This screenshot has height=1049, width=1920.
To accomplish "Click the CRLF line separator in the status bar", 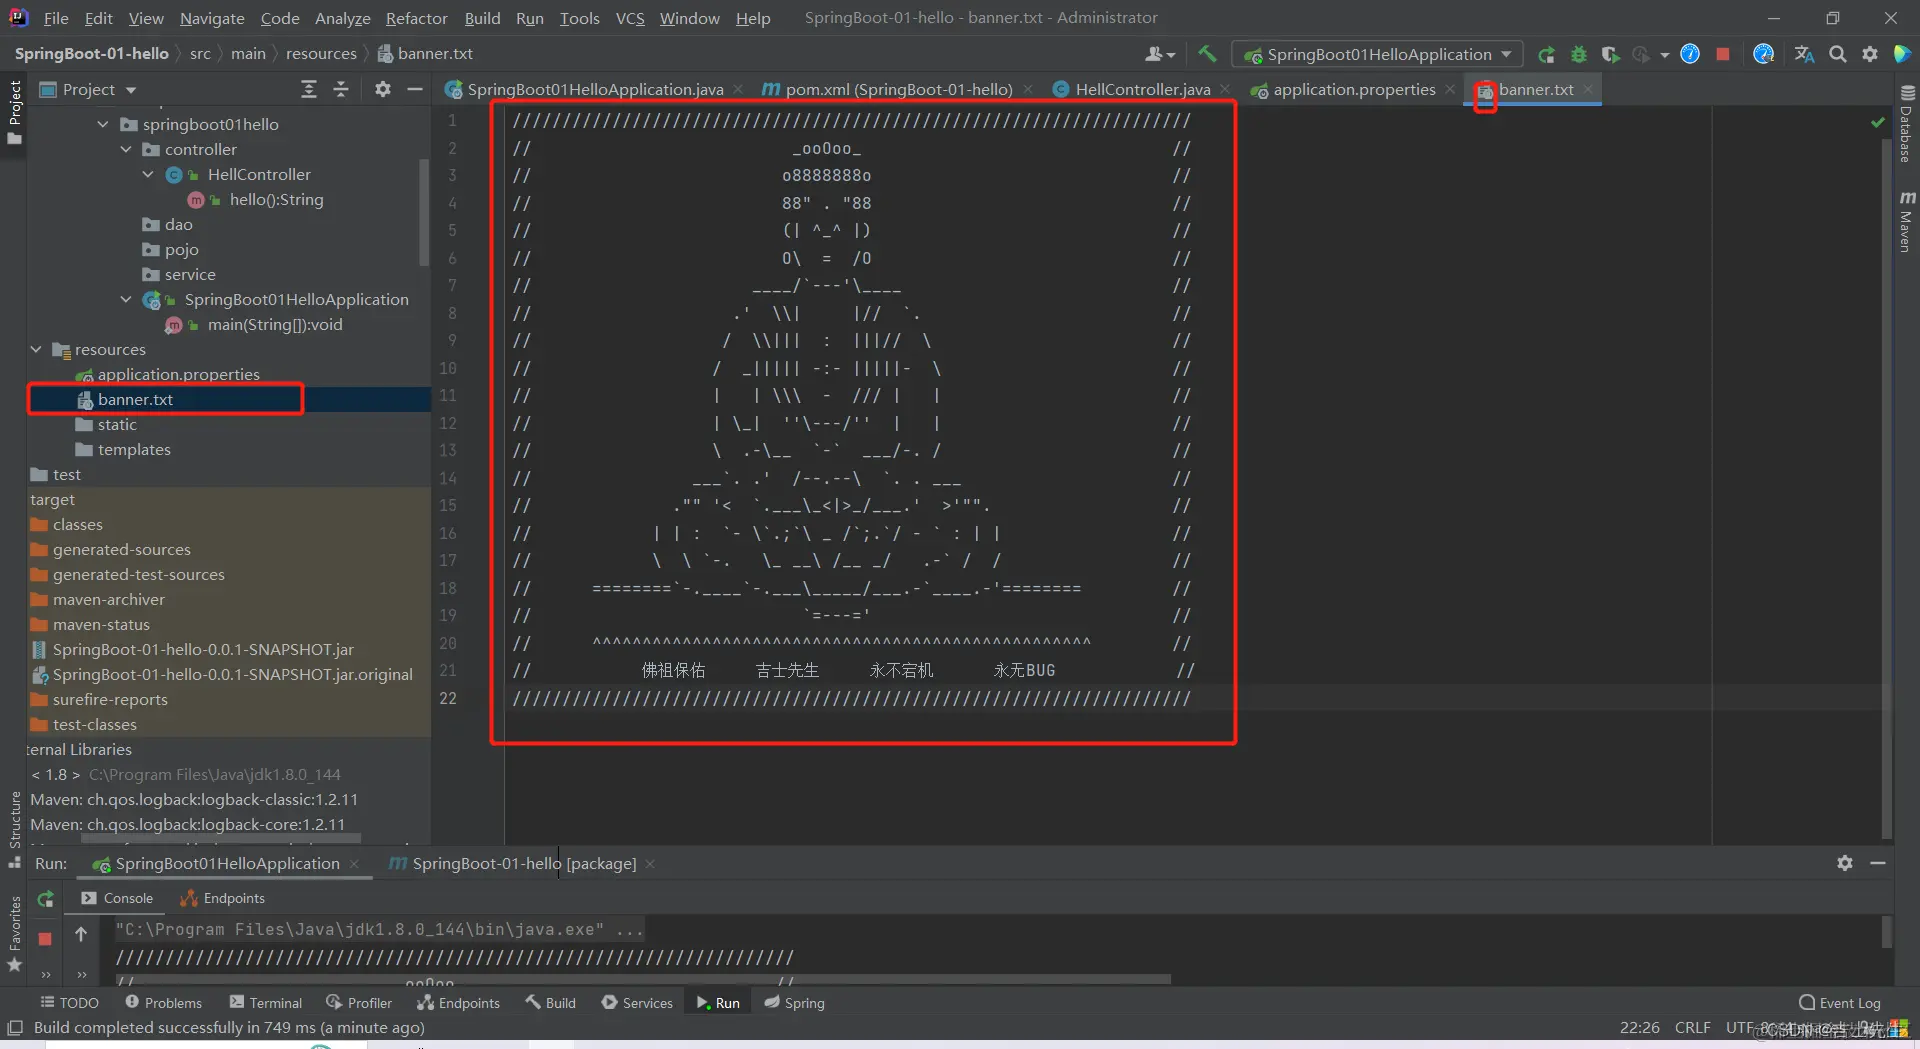I will 1692,1028.
